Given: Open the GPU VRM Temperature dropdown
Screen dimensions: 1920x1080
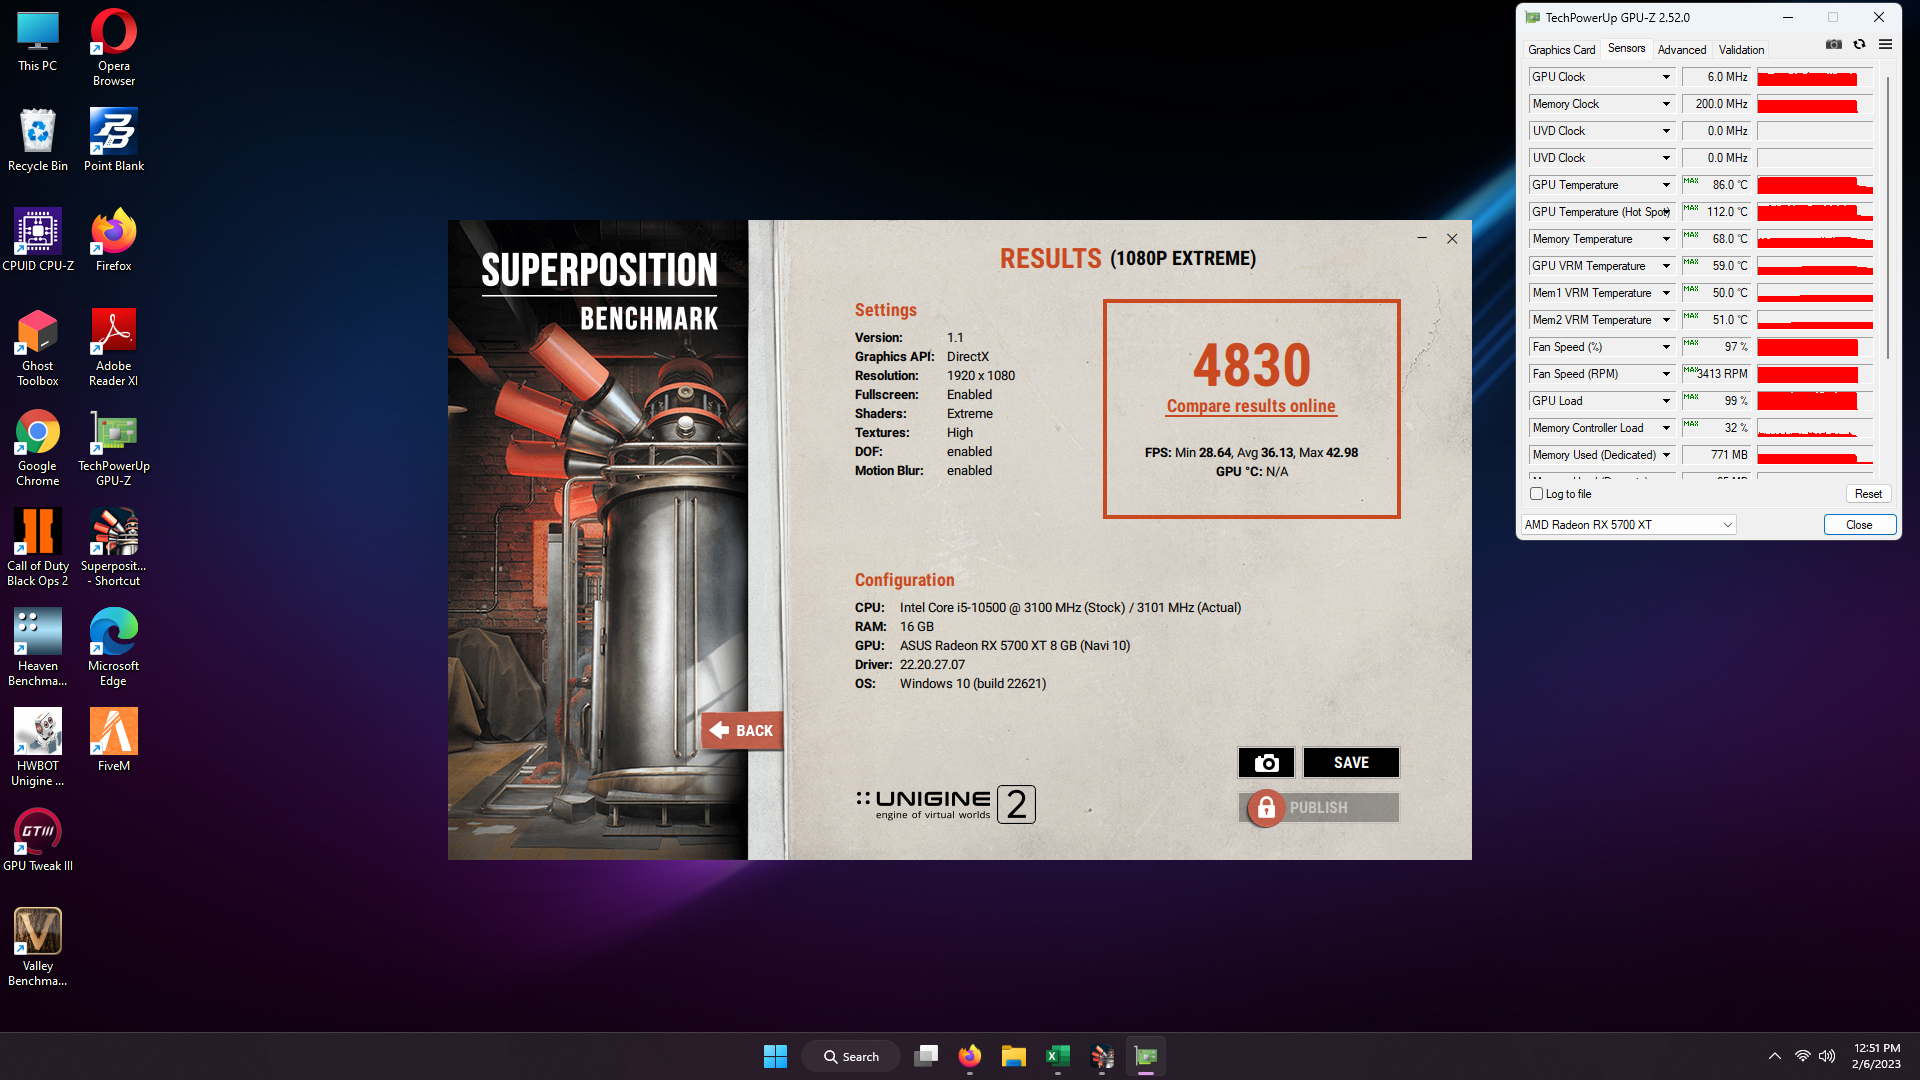Looking at the screenshot, I should pyautogui.click(x=1666, y=266).
